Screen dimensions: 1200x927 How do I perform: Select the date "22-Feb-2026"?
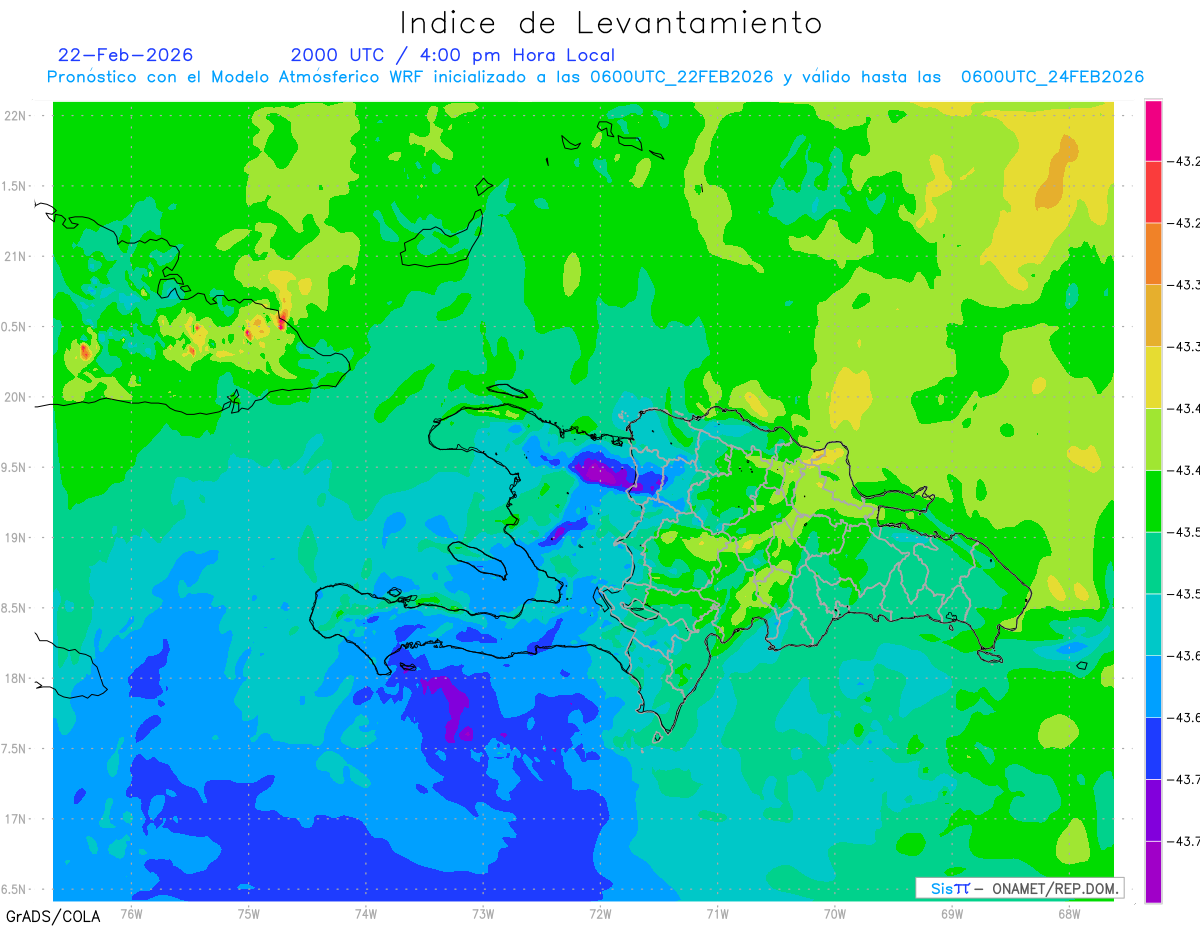[x=126, y=55]
